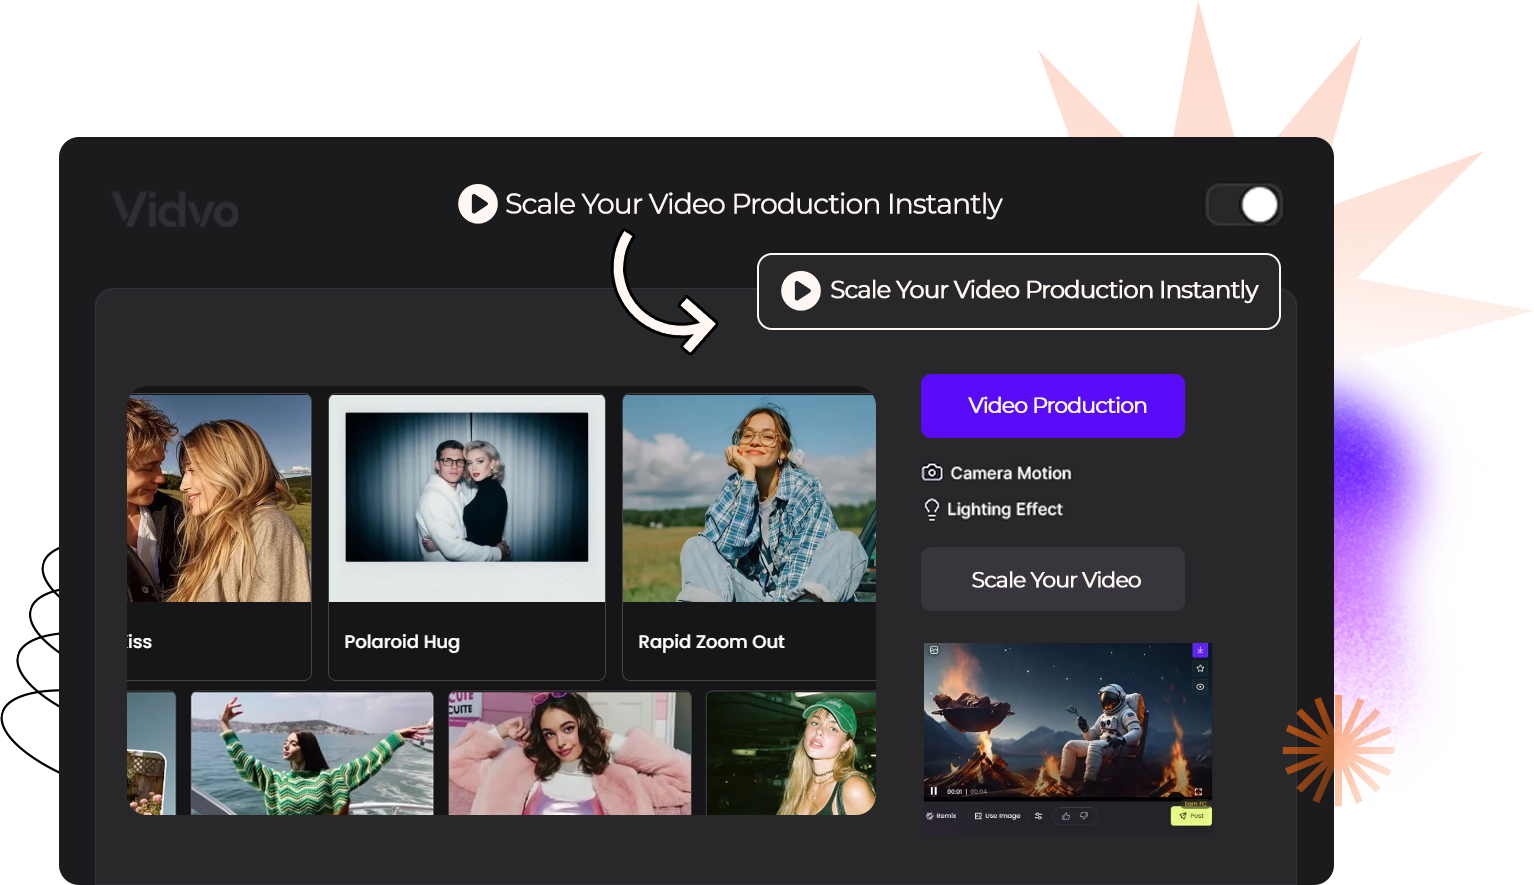Click the Vidvo logo

pos(176,210)
